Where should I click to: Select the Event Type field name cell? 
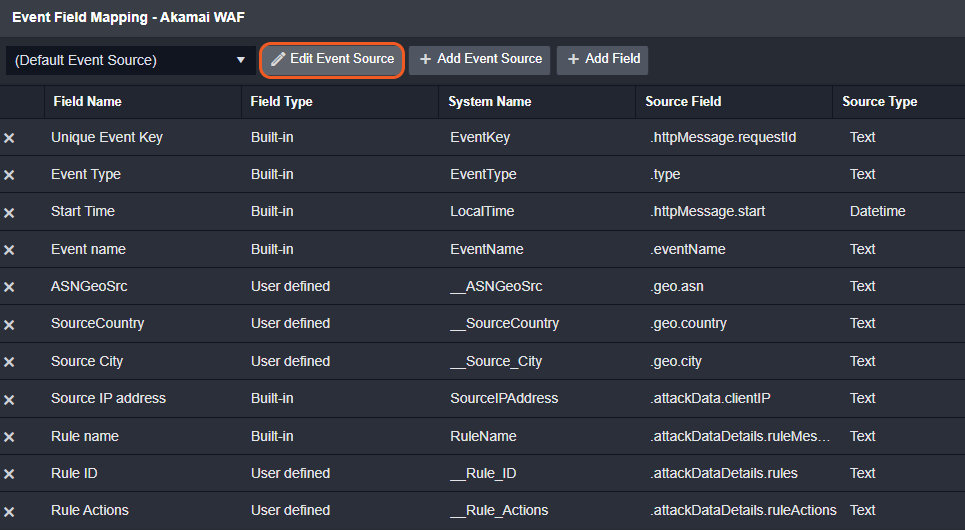click(x=86, y=174)
